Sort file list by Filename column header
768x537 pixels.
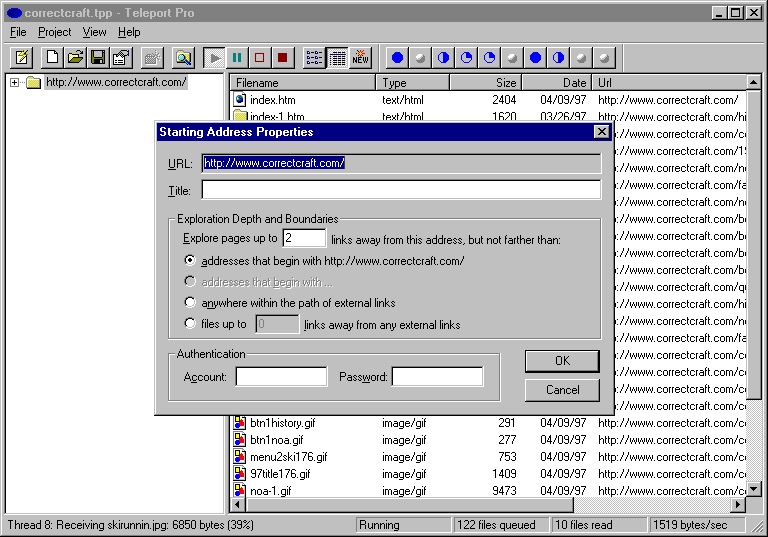[302, 83]
